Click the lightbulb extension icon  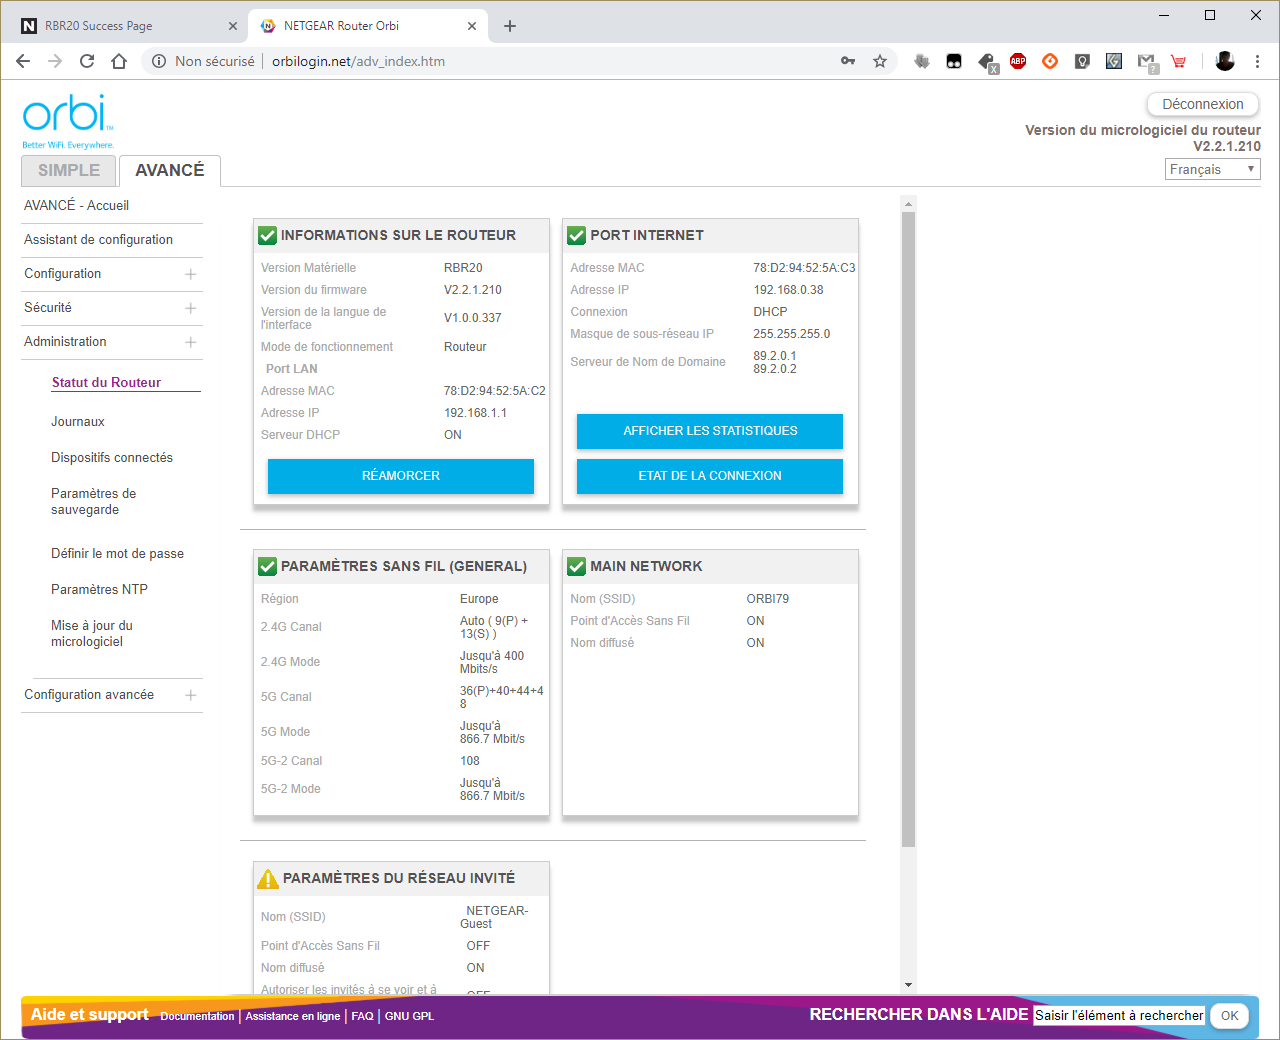[1082, 61]
